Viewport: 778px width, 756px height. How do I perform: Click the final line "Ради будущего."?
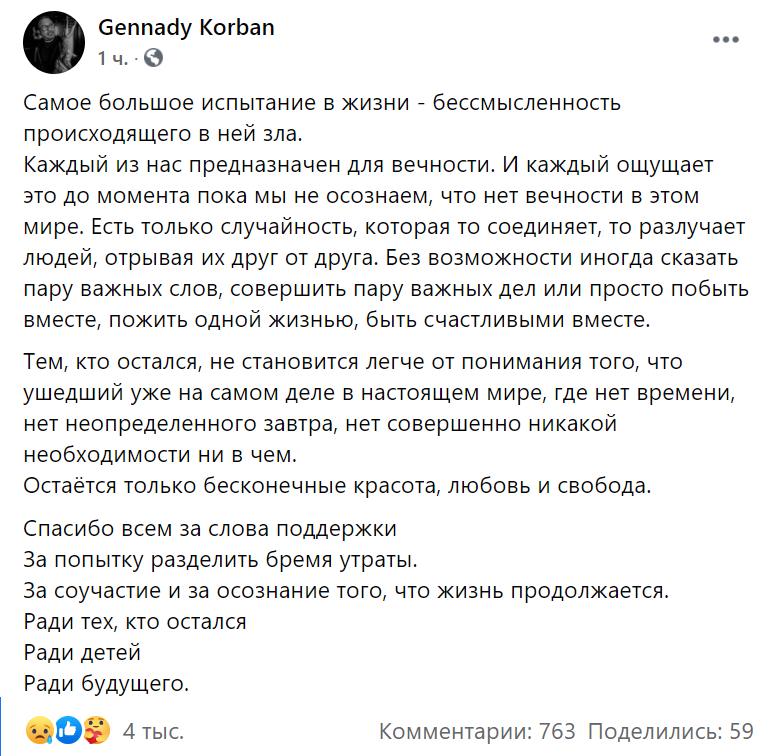pyautogui.click(x=106, y=685)
